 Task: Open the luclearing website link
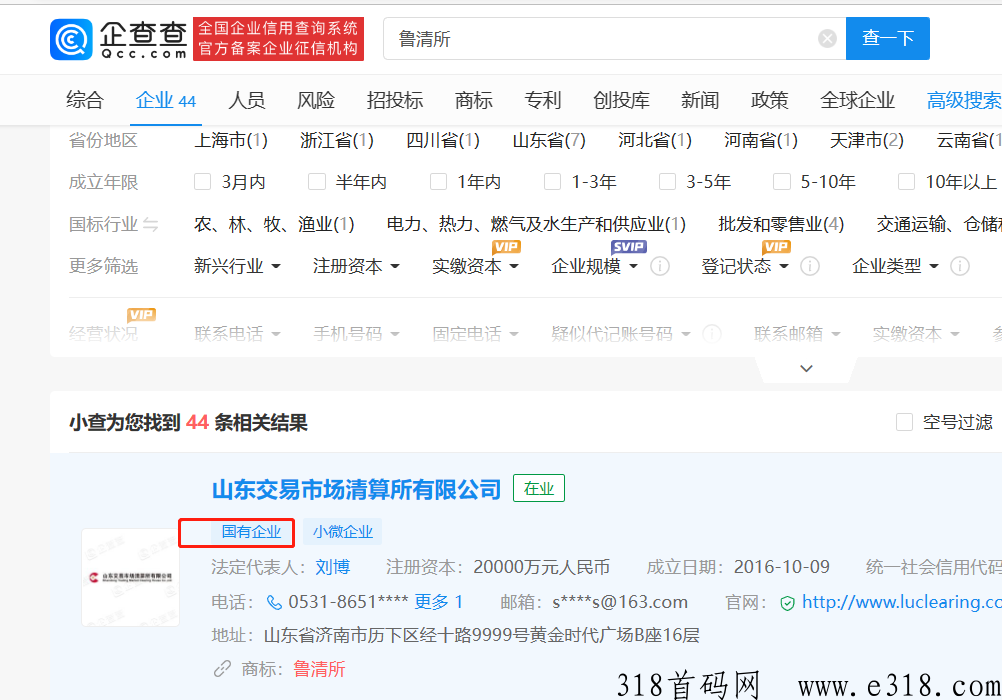[902, 602]
